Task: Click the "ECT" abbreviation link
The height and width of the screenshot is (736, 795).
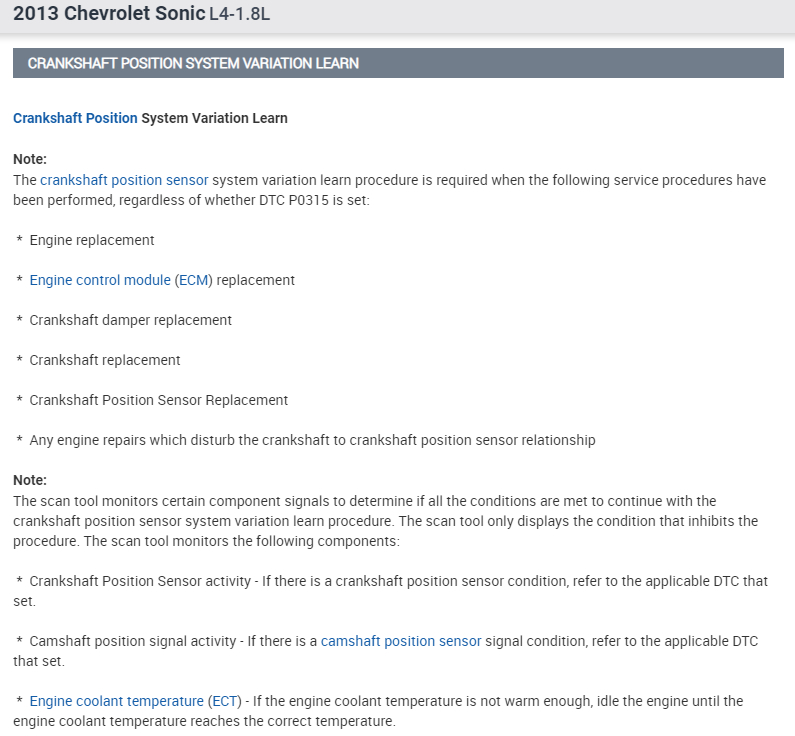Action: tap(224, 701)
